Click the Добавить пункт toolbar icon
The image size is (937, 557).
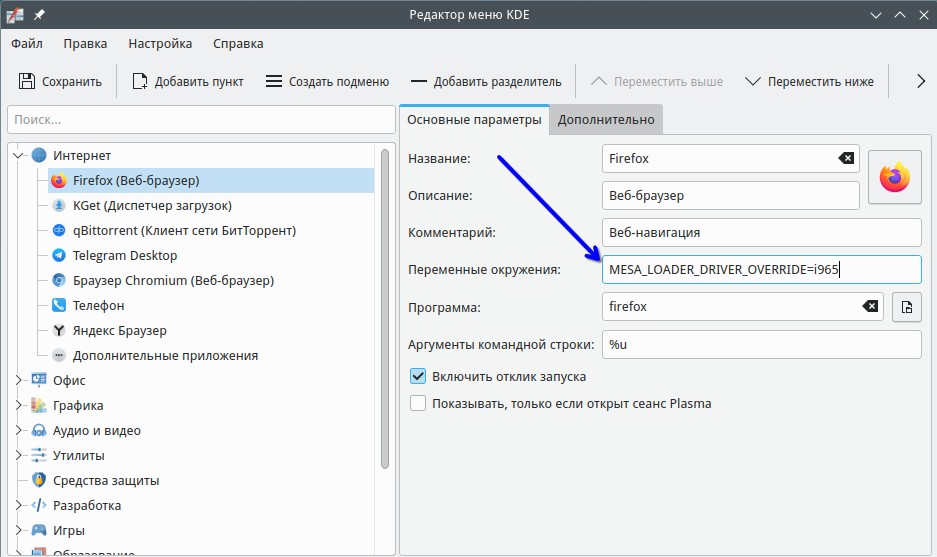140,81
